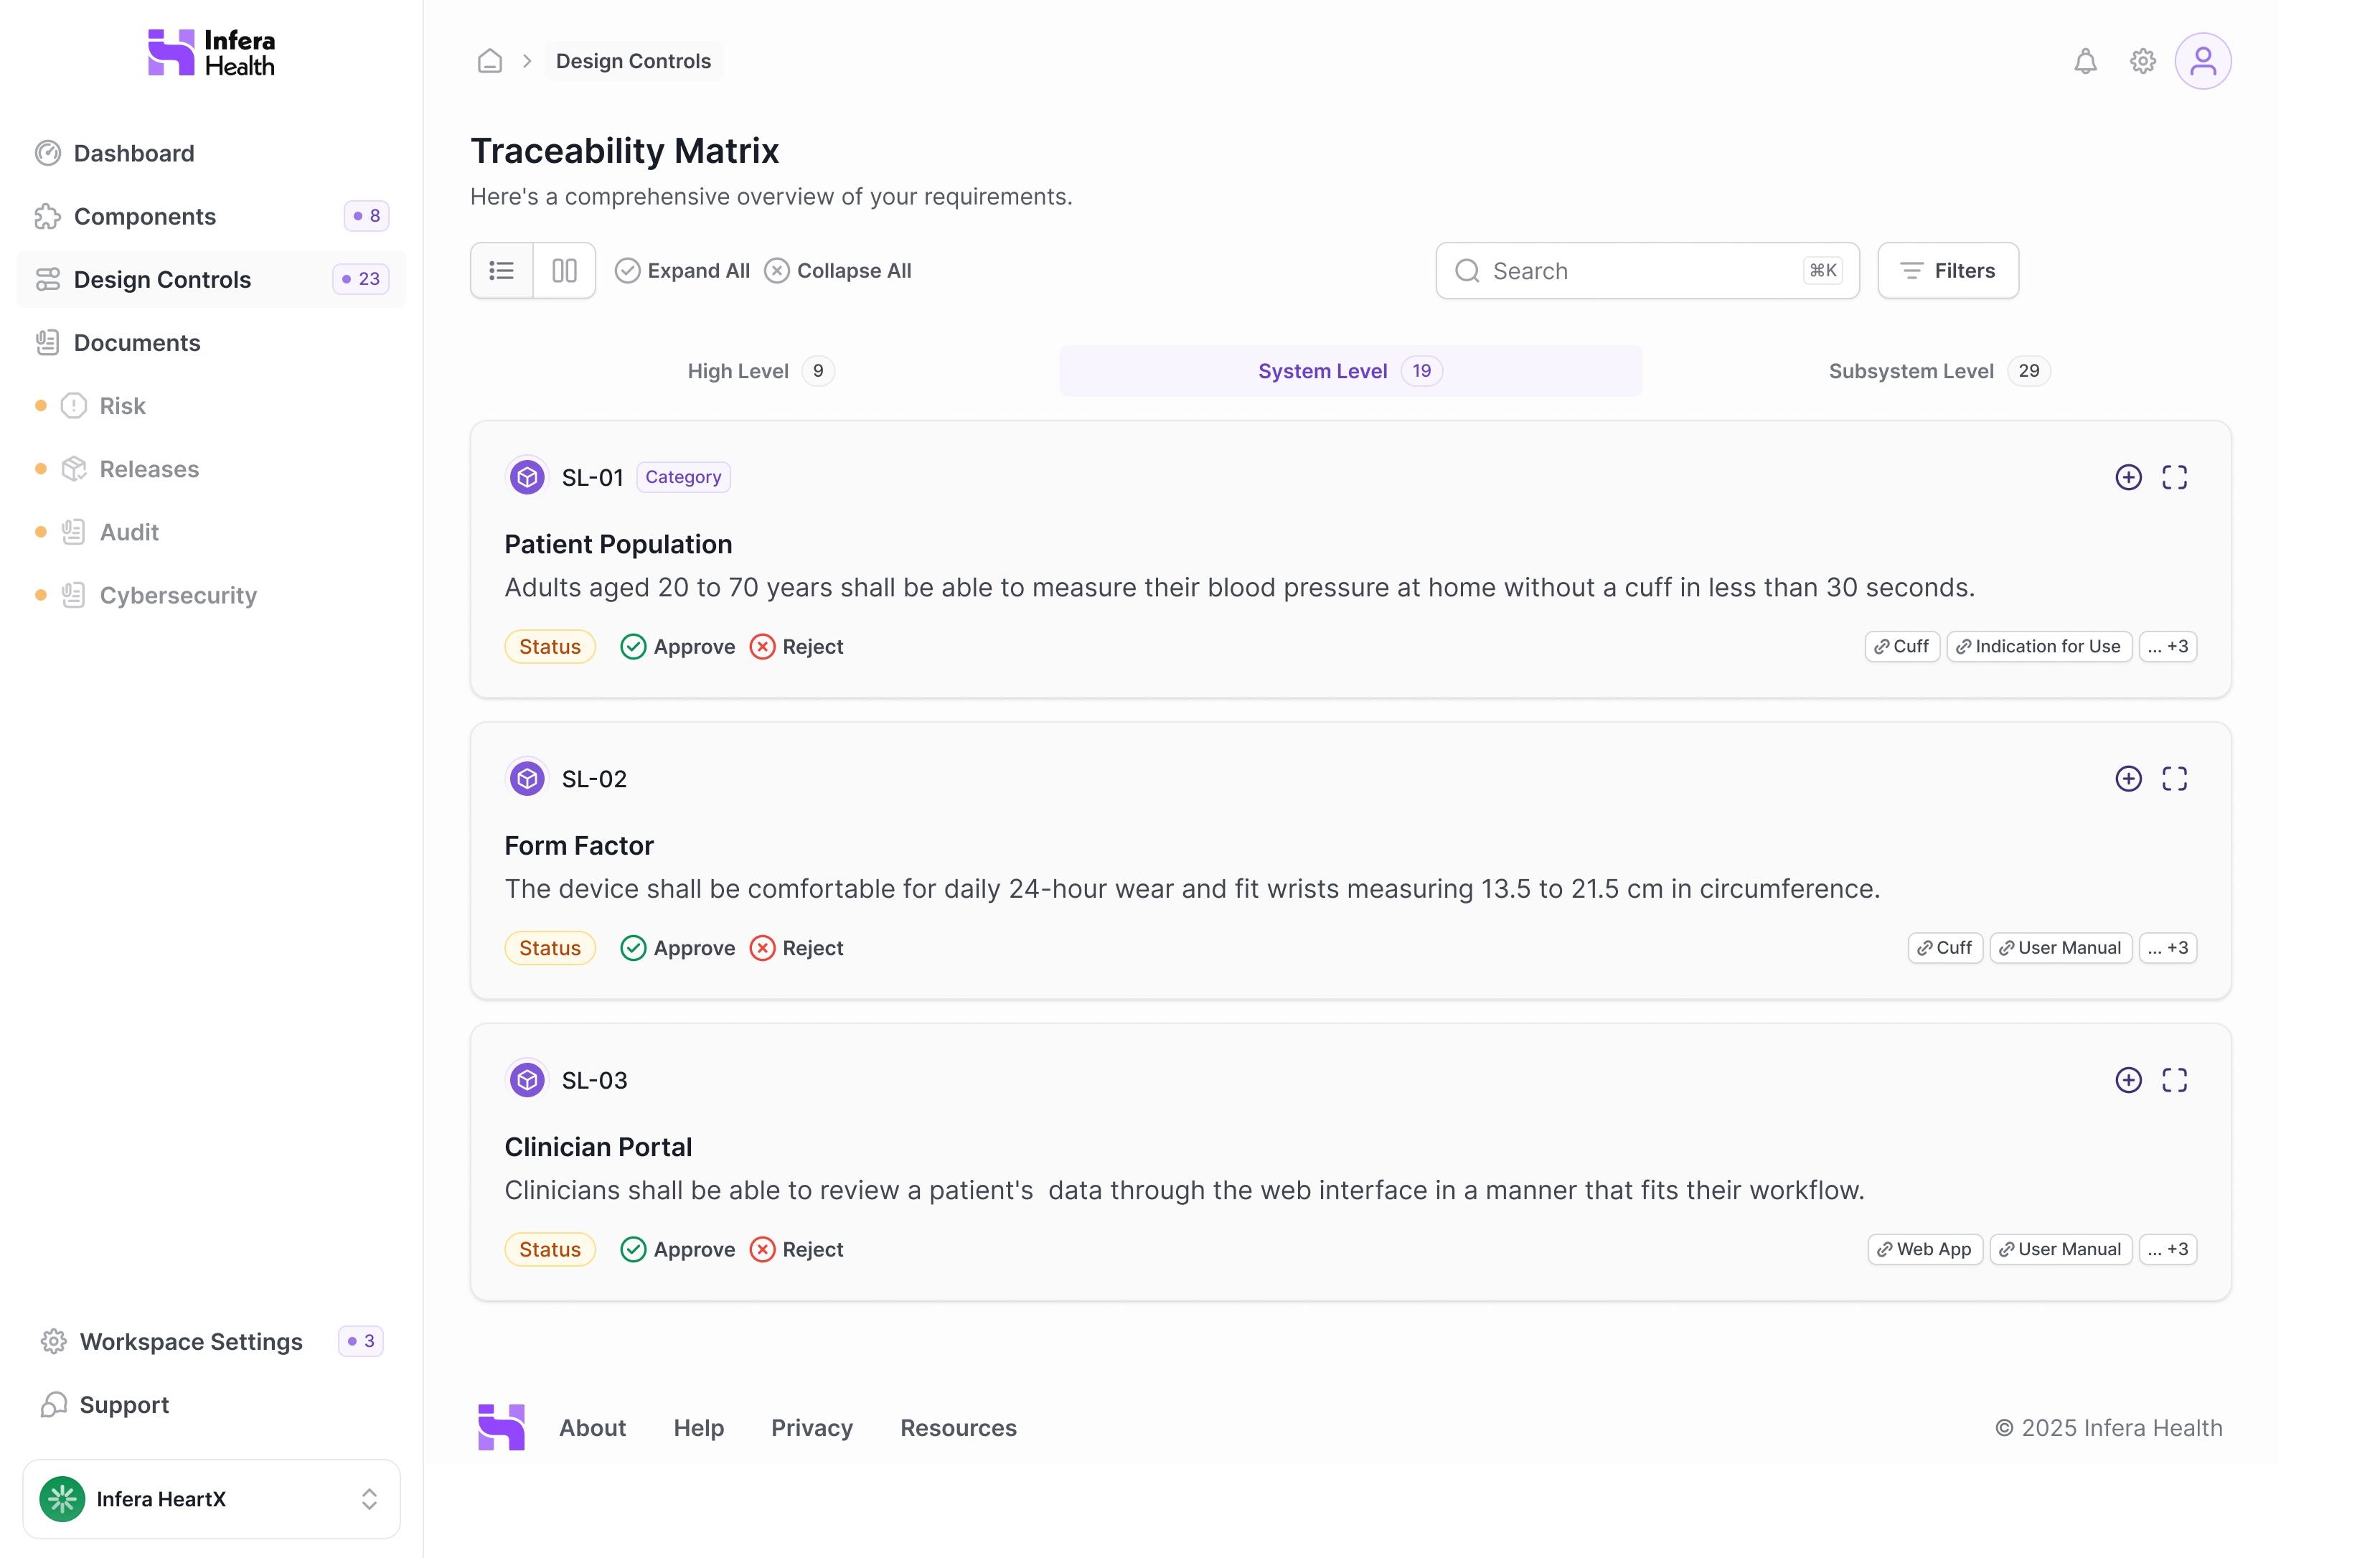Open Subsystem Level tab
2380x1558 pixels.
[1939, 371]
